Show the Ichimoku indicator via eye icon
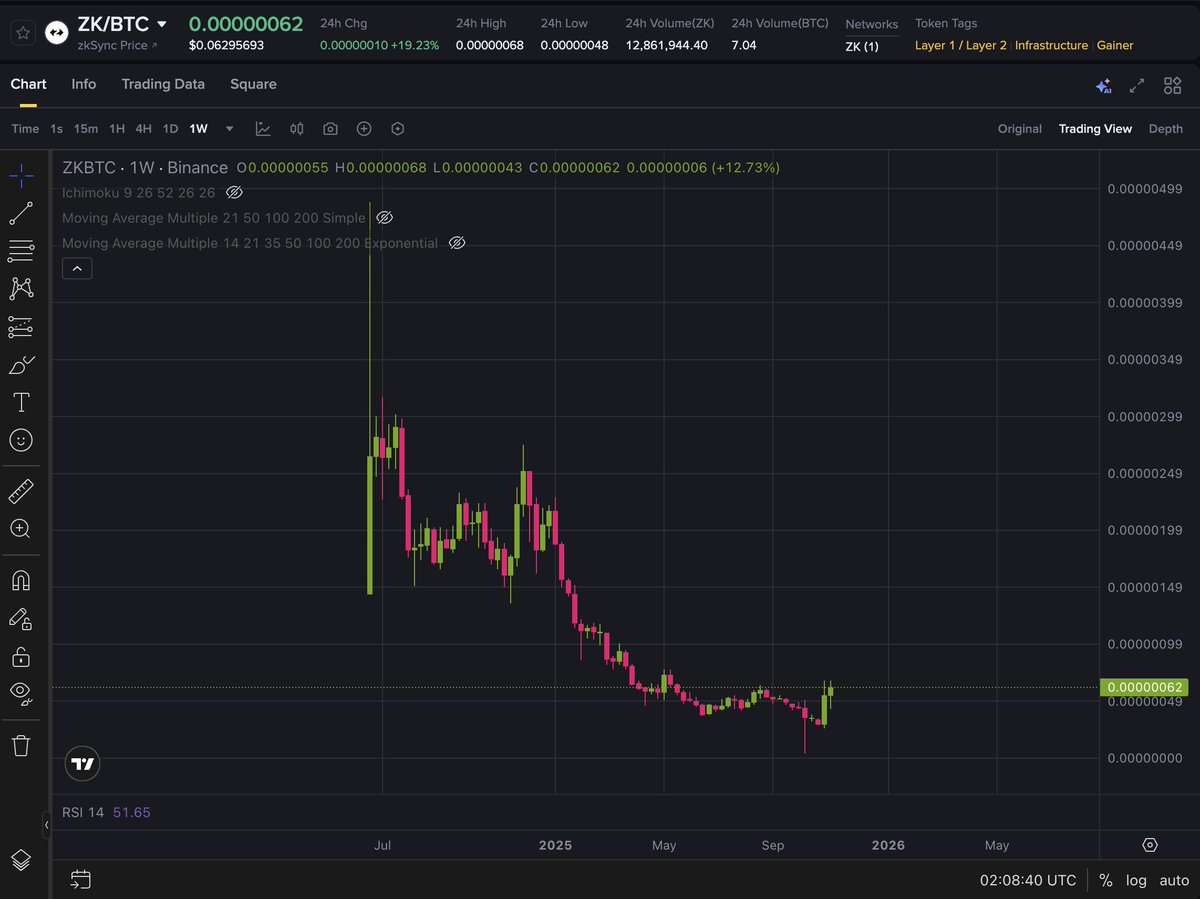 [x=234, y=192]
